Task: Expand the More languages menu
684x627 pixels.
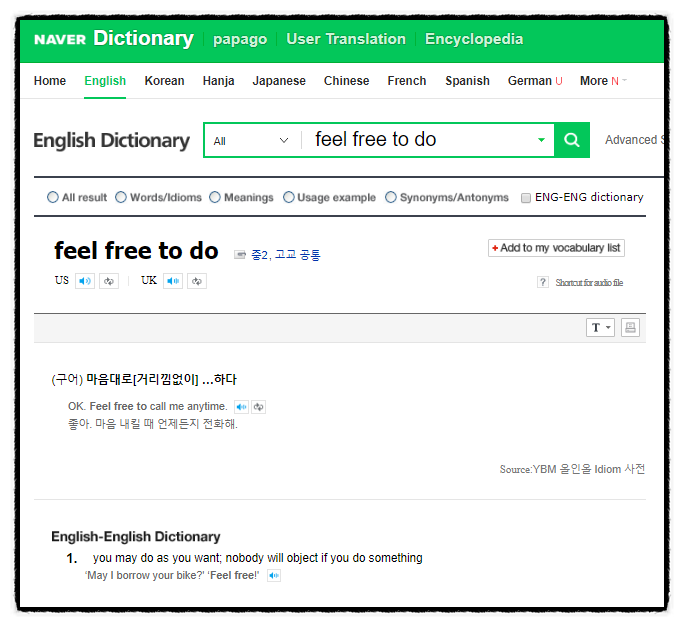Action: (603, 81)
